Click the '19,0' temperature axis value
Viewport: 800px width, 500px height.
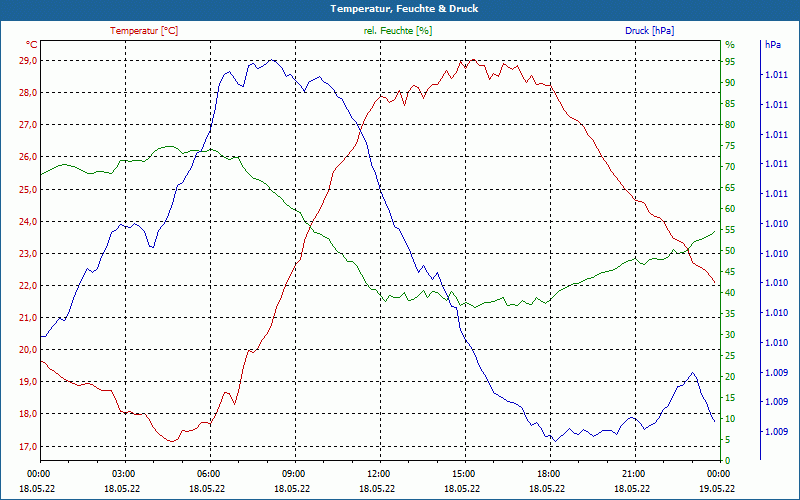coord(28,382)
